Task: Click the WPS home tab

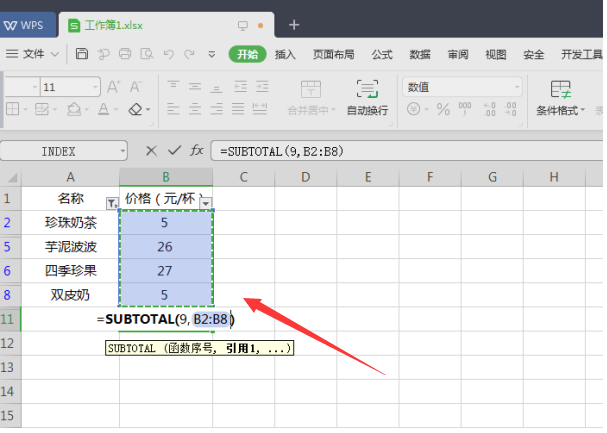Action: coord(27,26)
